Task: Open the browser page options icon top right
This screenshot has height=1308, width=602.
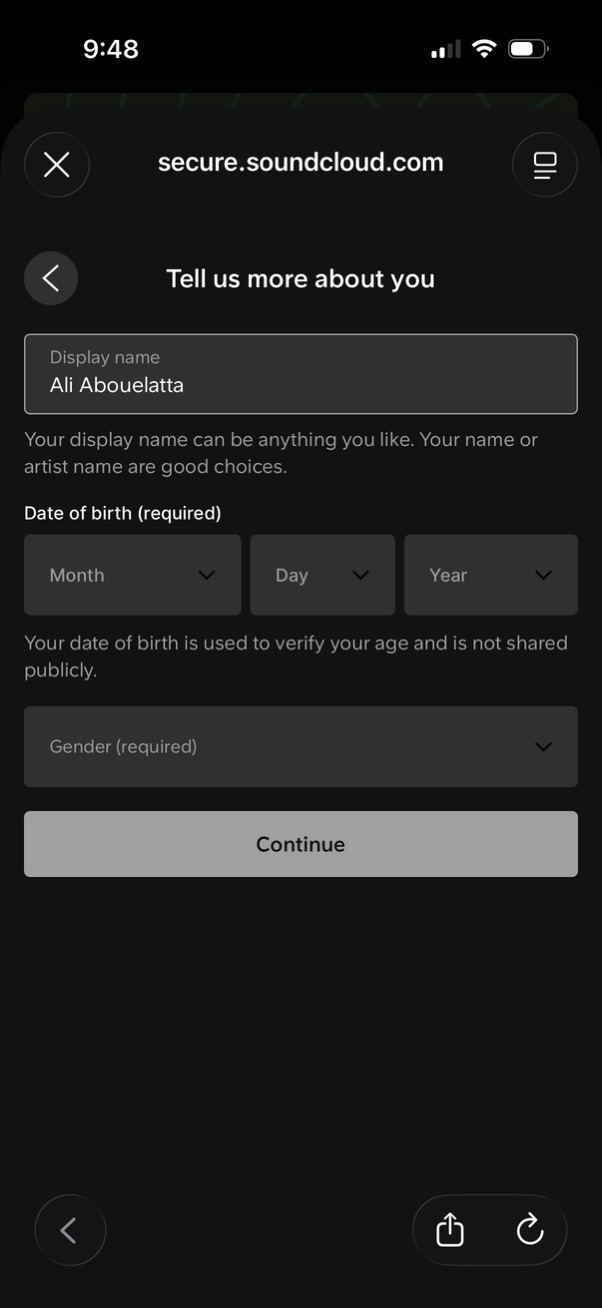Action: pos(545,164)
